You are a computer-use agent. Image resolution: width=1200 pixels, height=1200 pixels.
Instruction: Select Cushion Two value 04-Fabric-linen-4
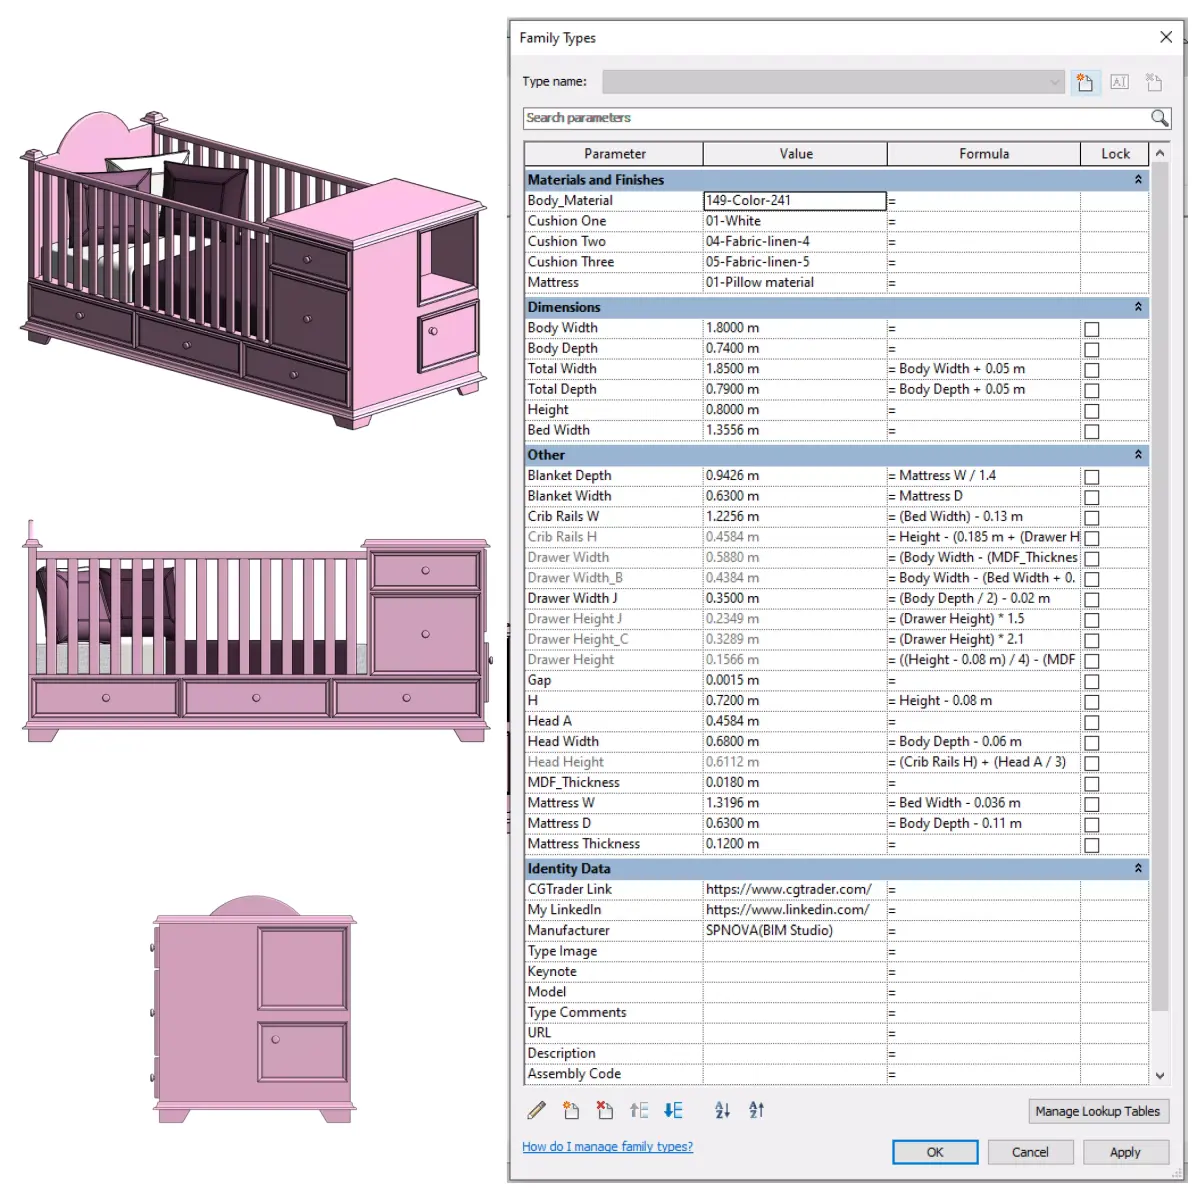tap(794, 242)
